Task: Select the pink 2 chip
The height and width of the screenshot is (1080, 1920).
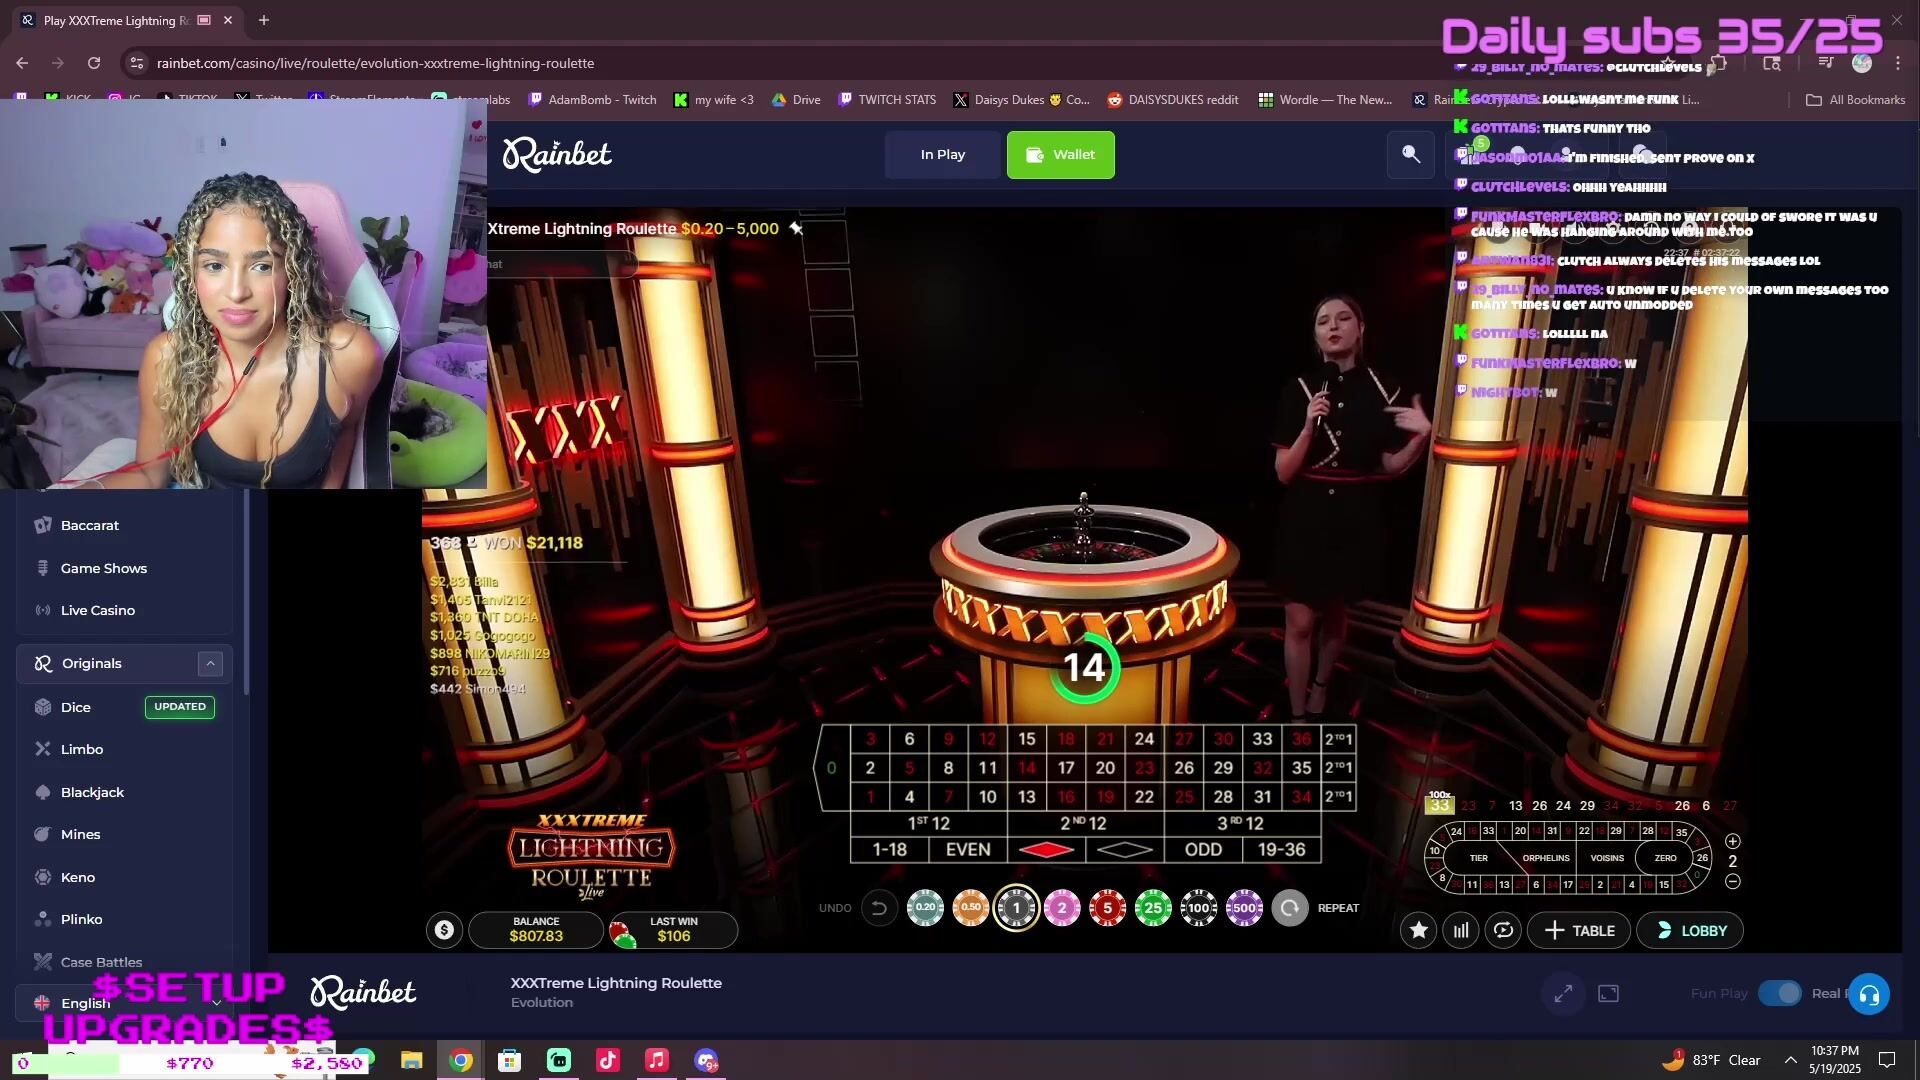Action: coord(1062,908)
